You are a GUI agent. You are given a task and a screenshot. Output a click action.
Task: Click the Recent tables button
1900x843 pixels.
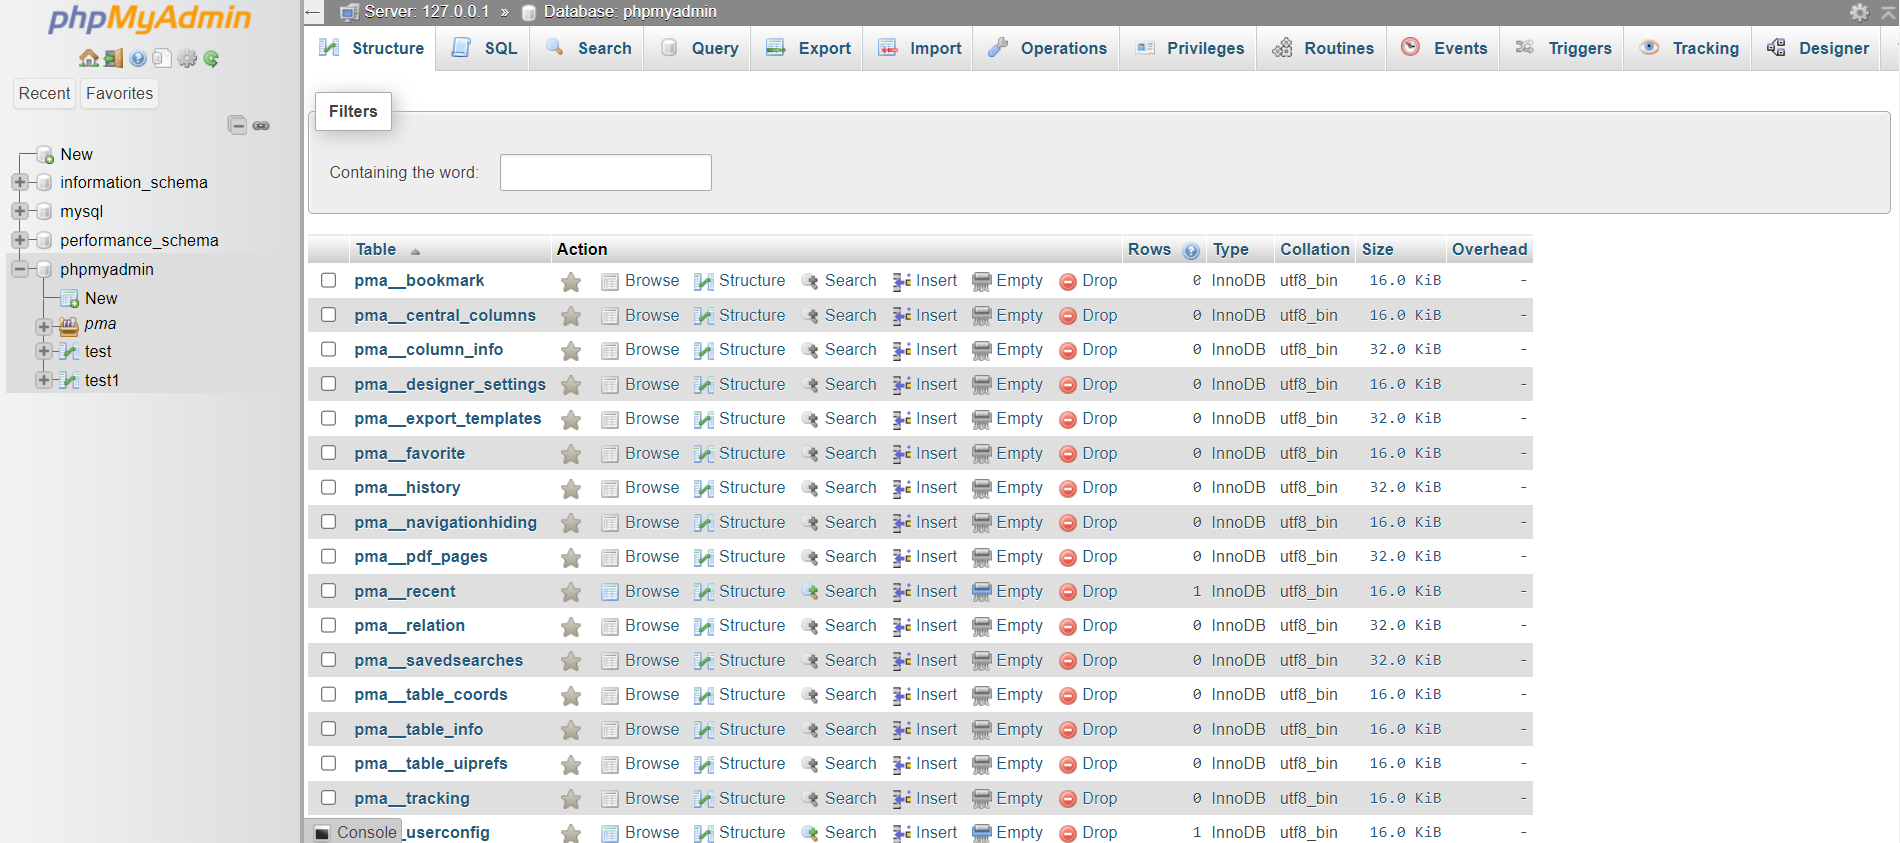pyautogui.click(x=44, y=93)
